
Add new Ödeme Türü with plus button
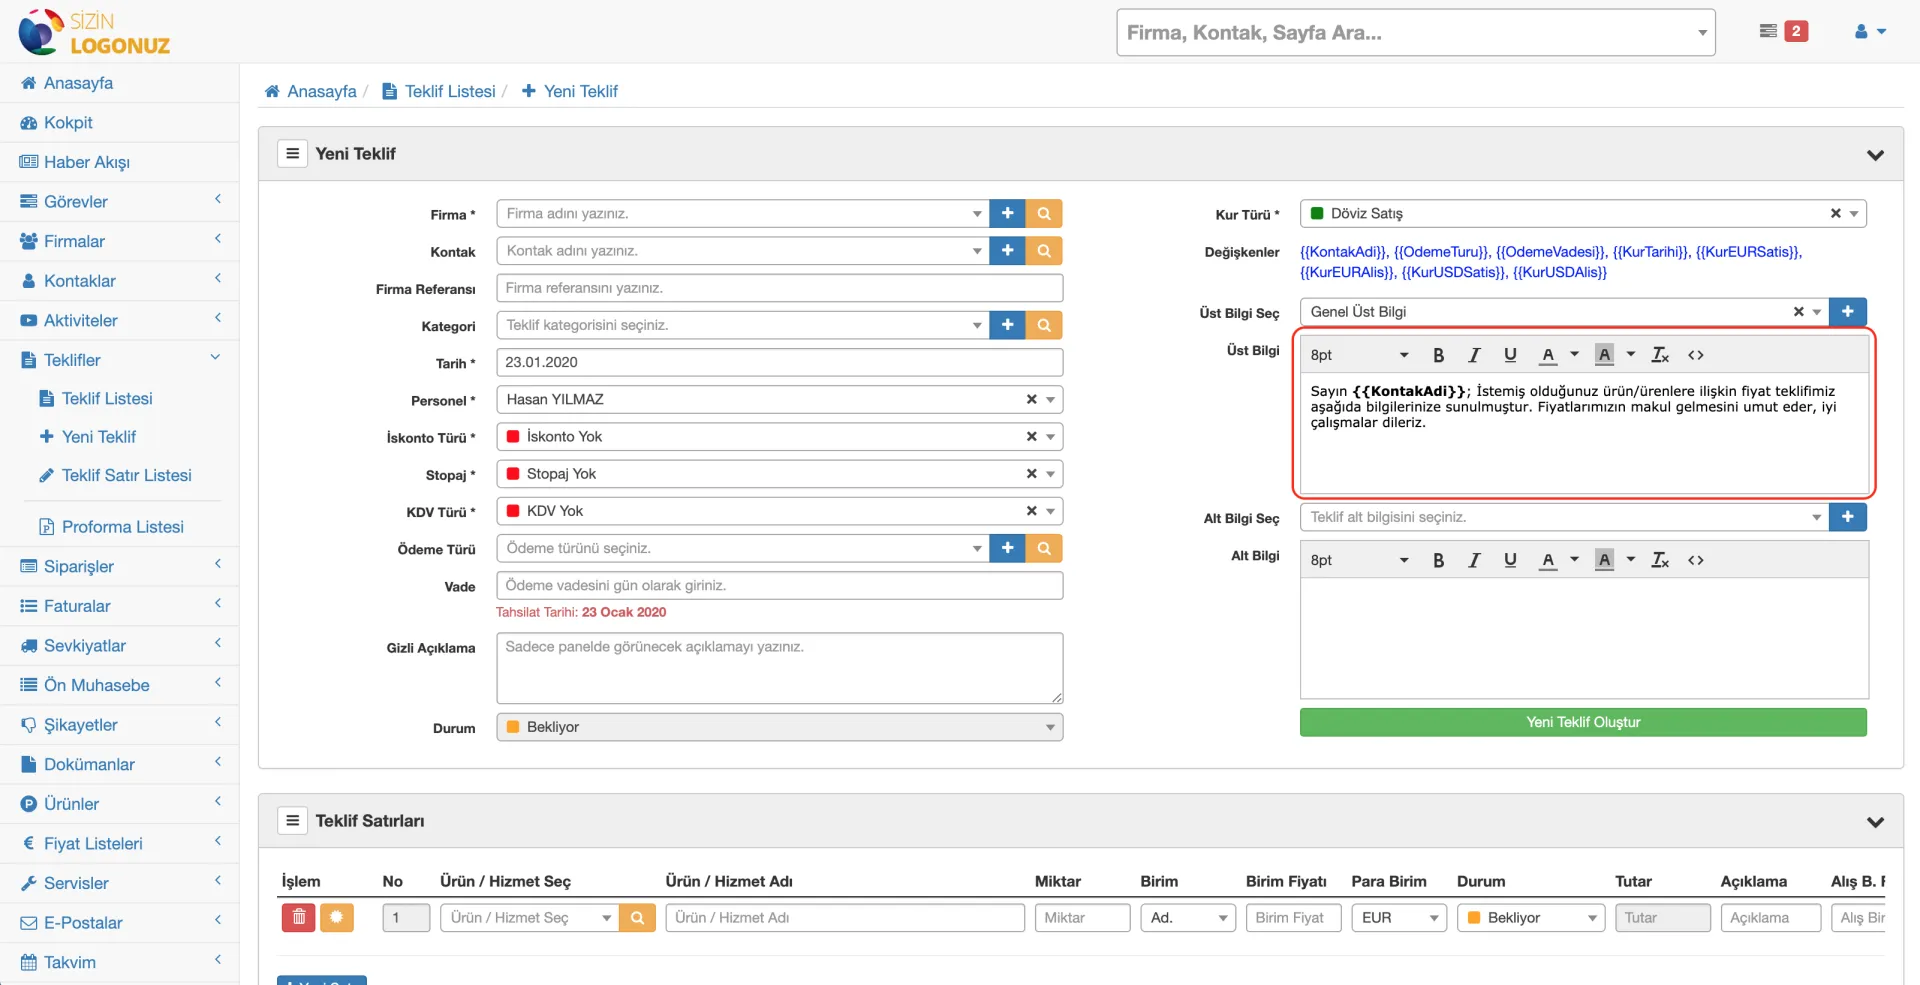(1007, 548)
